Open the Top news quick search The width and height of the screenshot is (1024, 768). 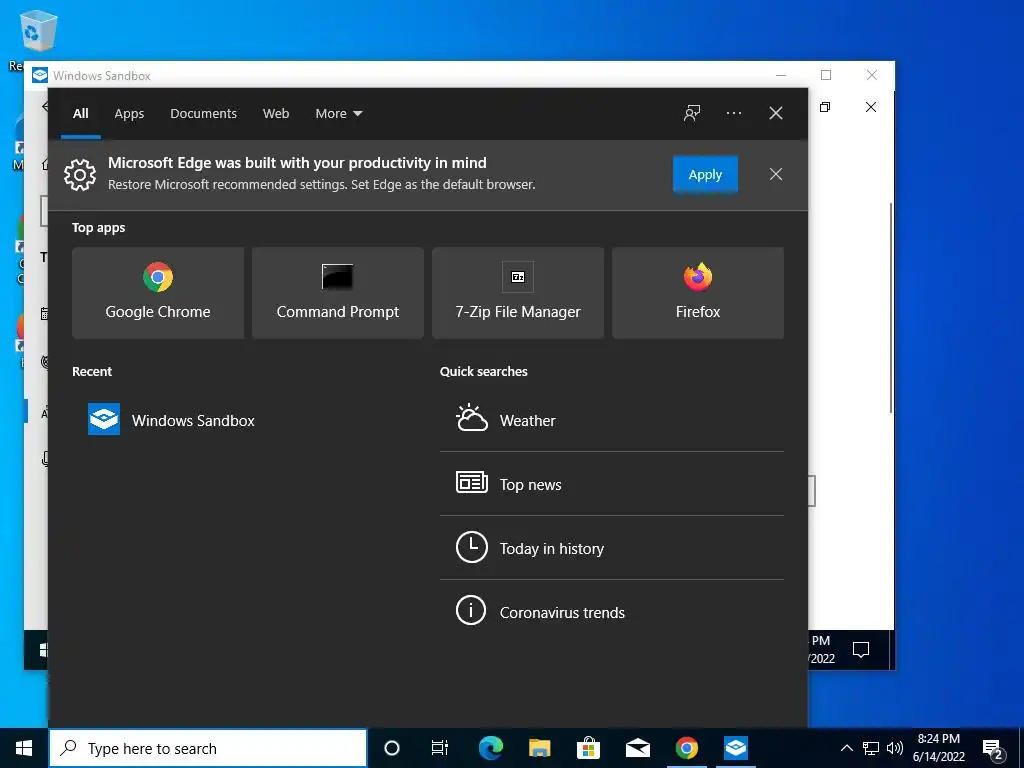tap(612, 484)
